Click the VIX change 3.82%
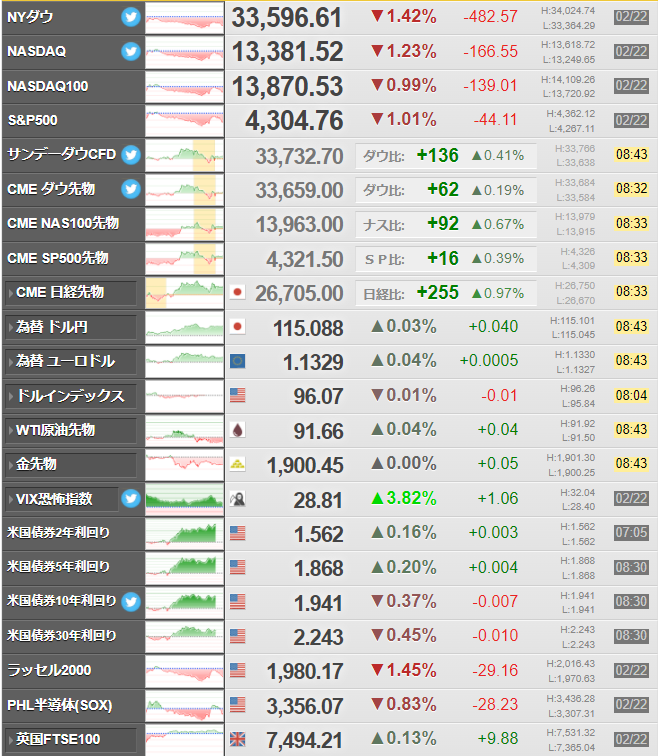658x756 pixels. [404, 499]
